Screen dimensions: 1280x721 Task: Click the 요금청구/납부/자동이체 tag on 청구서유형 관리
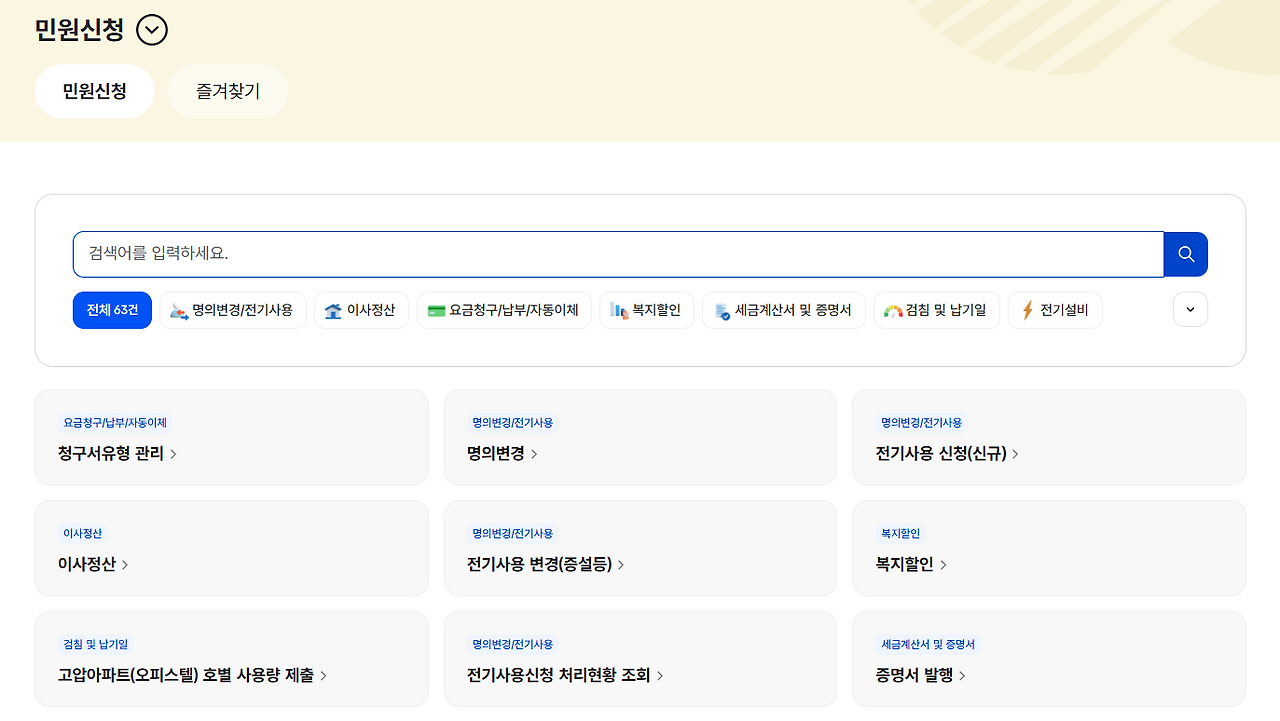pos(115,423)
